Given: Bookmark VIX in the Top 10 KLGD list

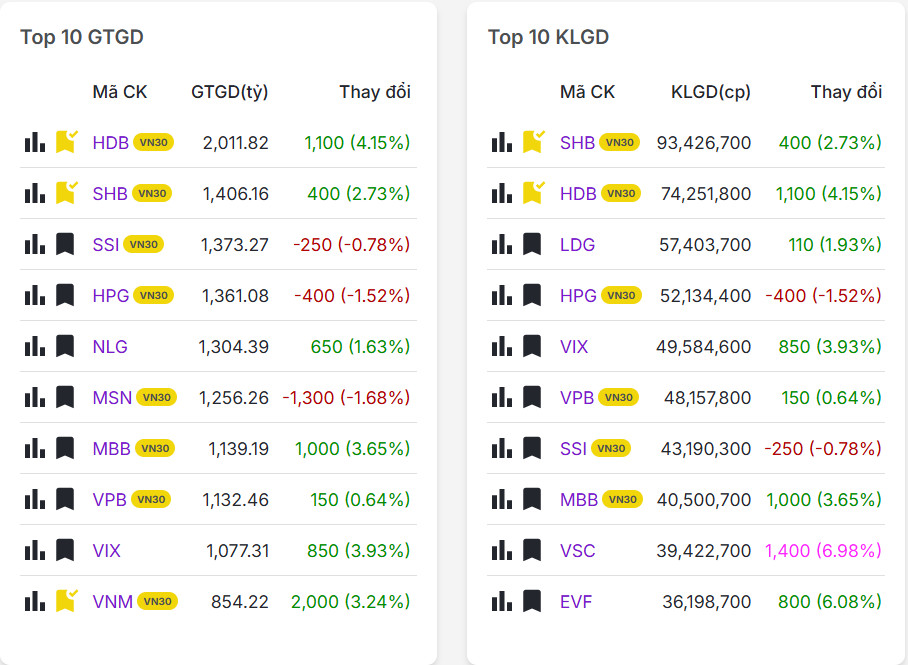Looking at the screenshot, I should tap(532, 346).
